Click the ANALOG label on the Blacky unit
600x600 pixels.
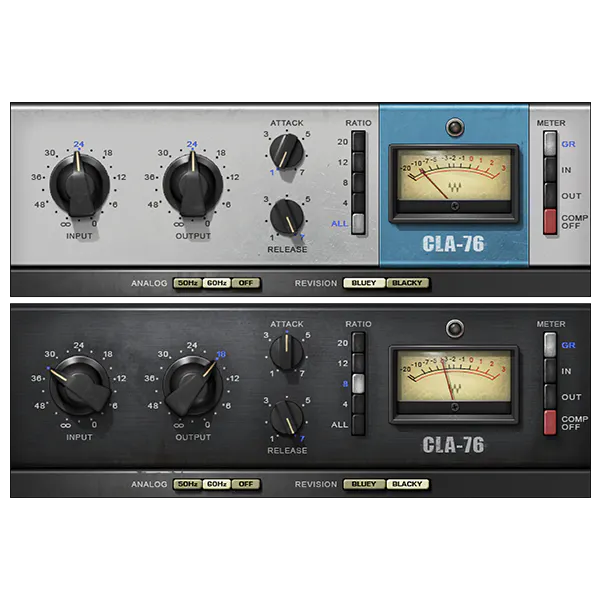coord(149,484)
